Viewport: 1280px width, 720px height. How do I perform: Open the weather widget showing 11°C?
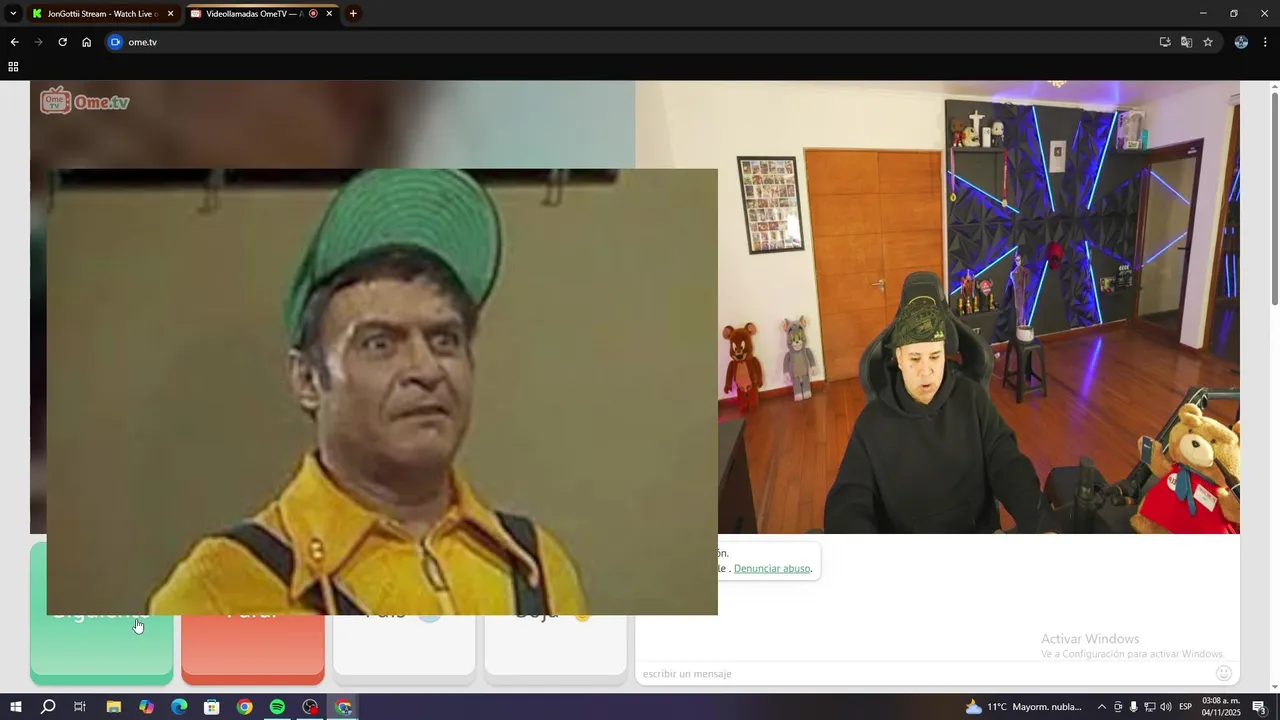click(x=1023, y=707)
